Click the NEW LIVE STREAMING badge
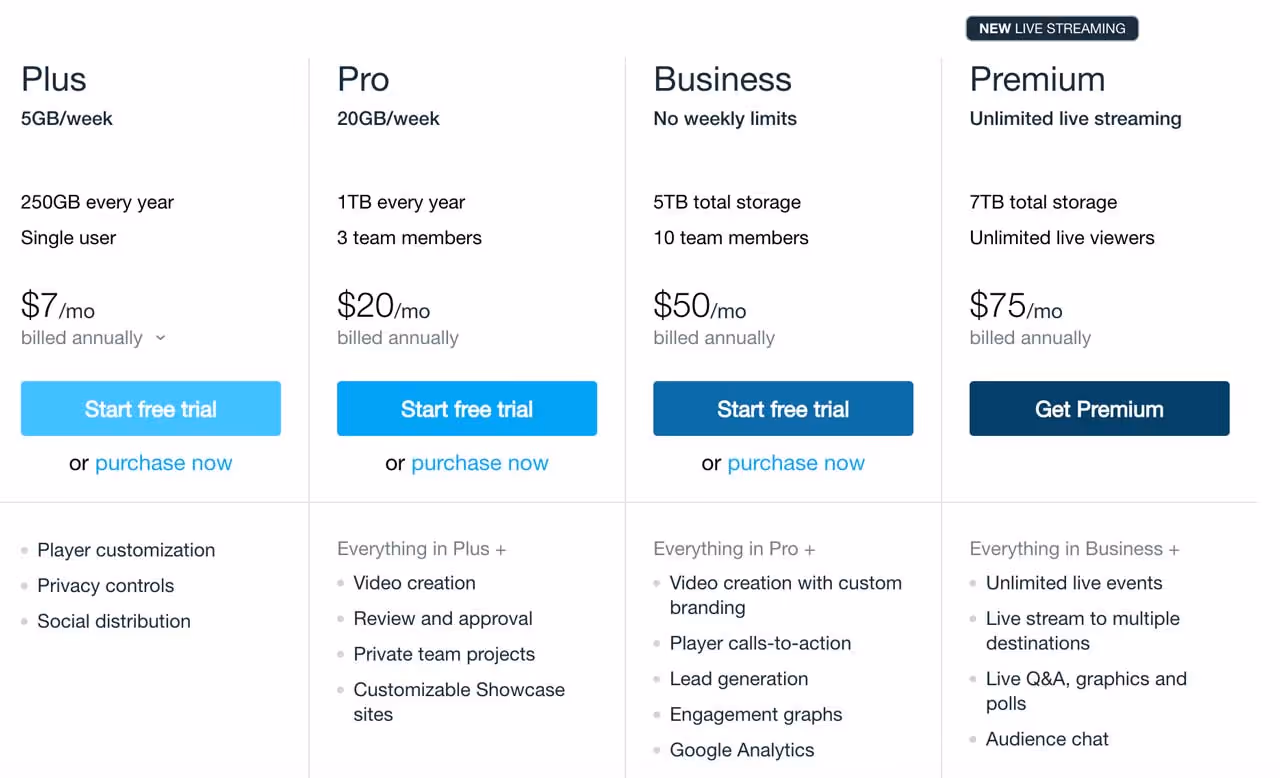 (x=1051, y=28)
